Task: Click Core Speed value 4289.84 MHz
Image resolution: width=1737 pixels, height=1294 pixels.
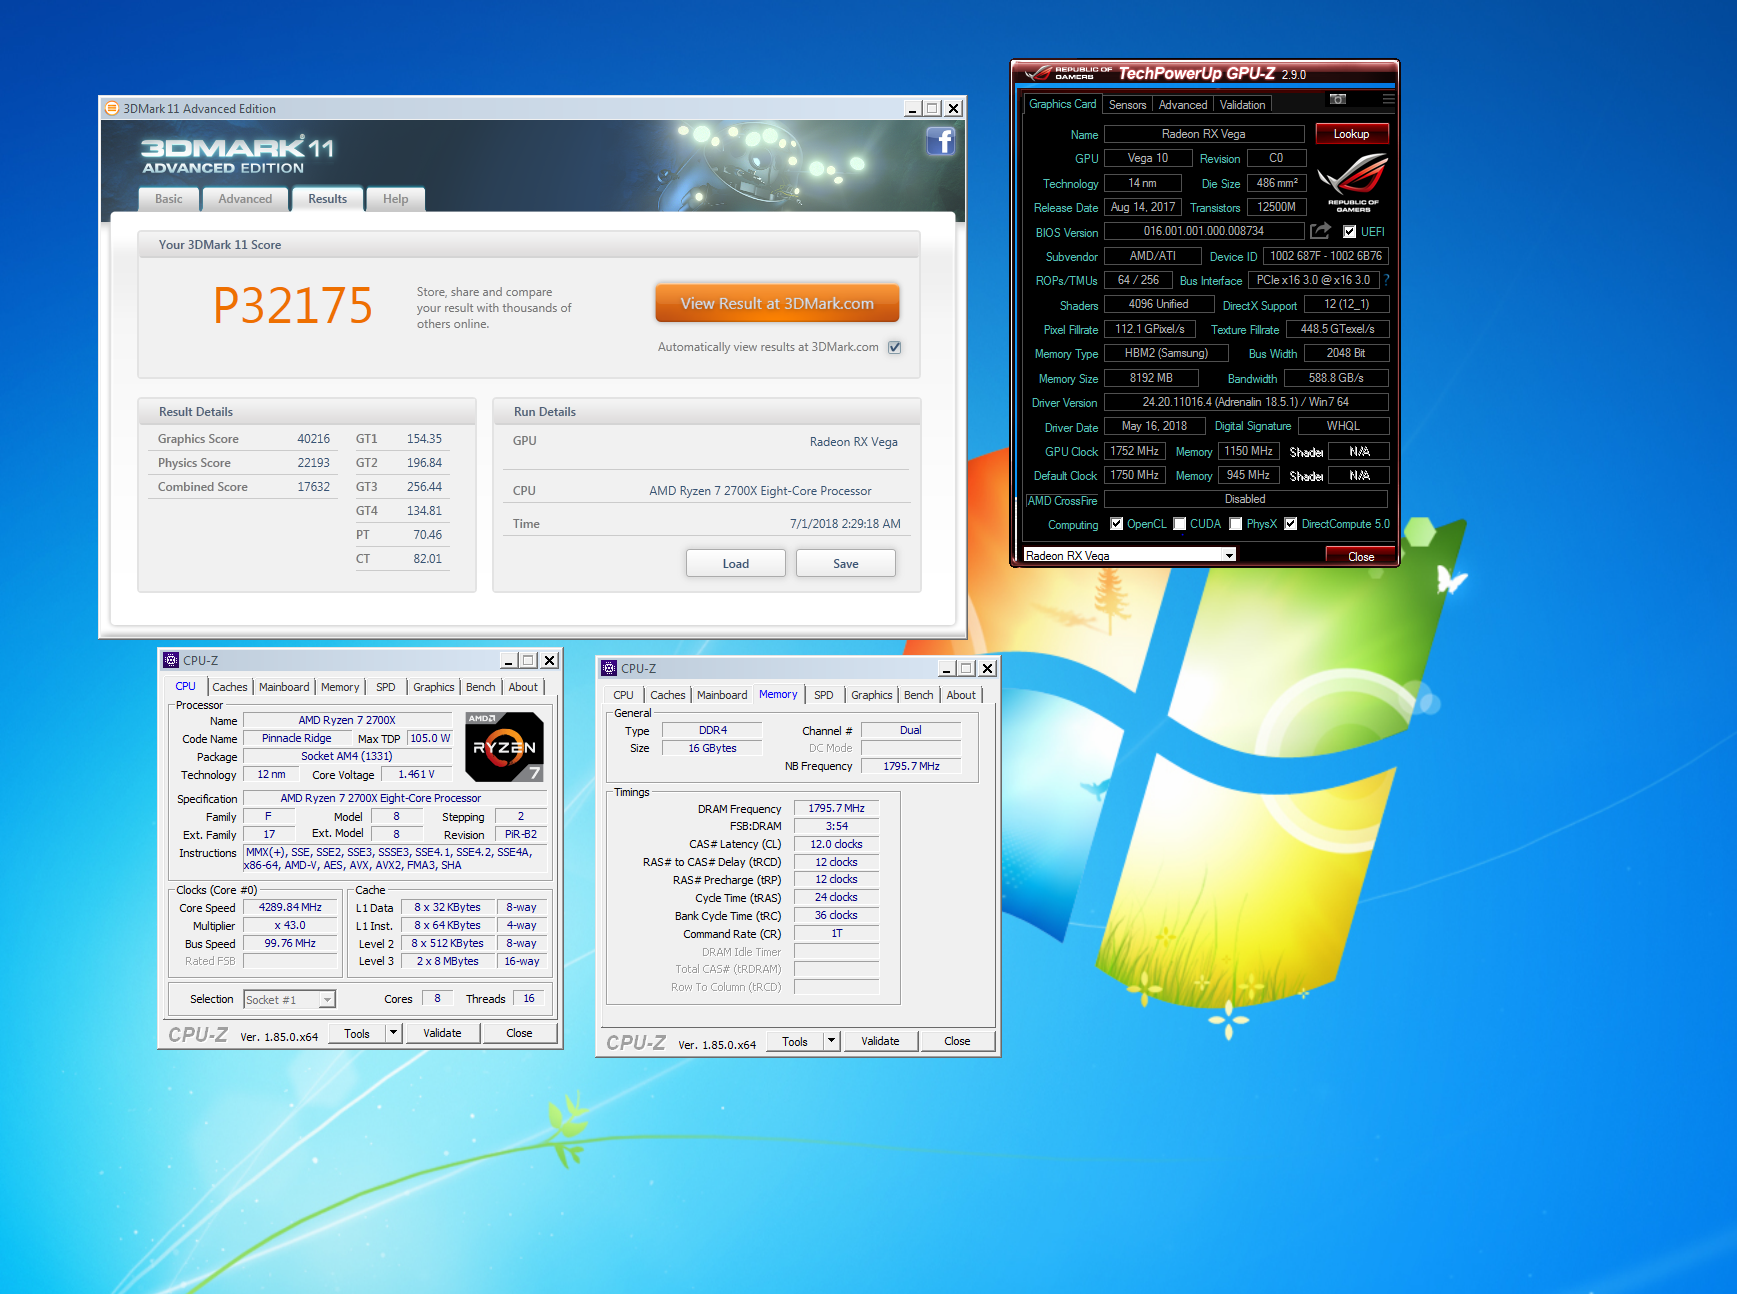Action: click(x=290, y=907)
